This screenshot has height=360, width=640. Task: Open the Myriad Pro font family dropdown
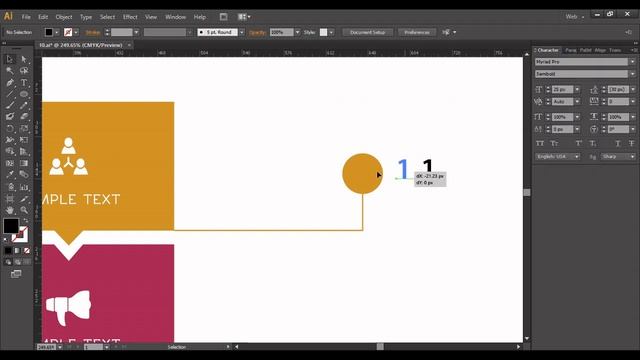coord(632,62)
